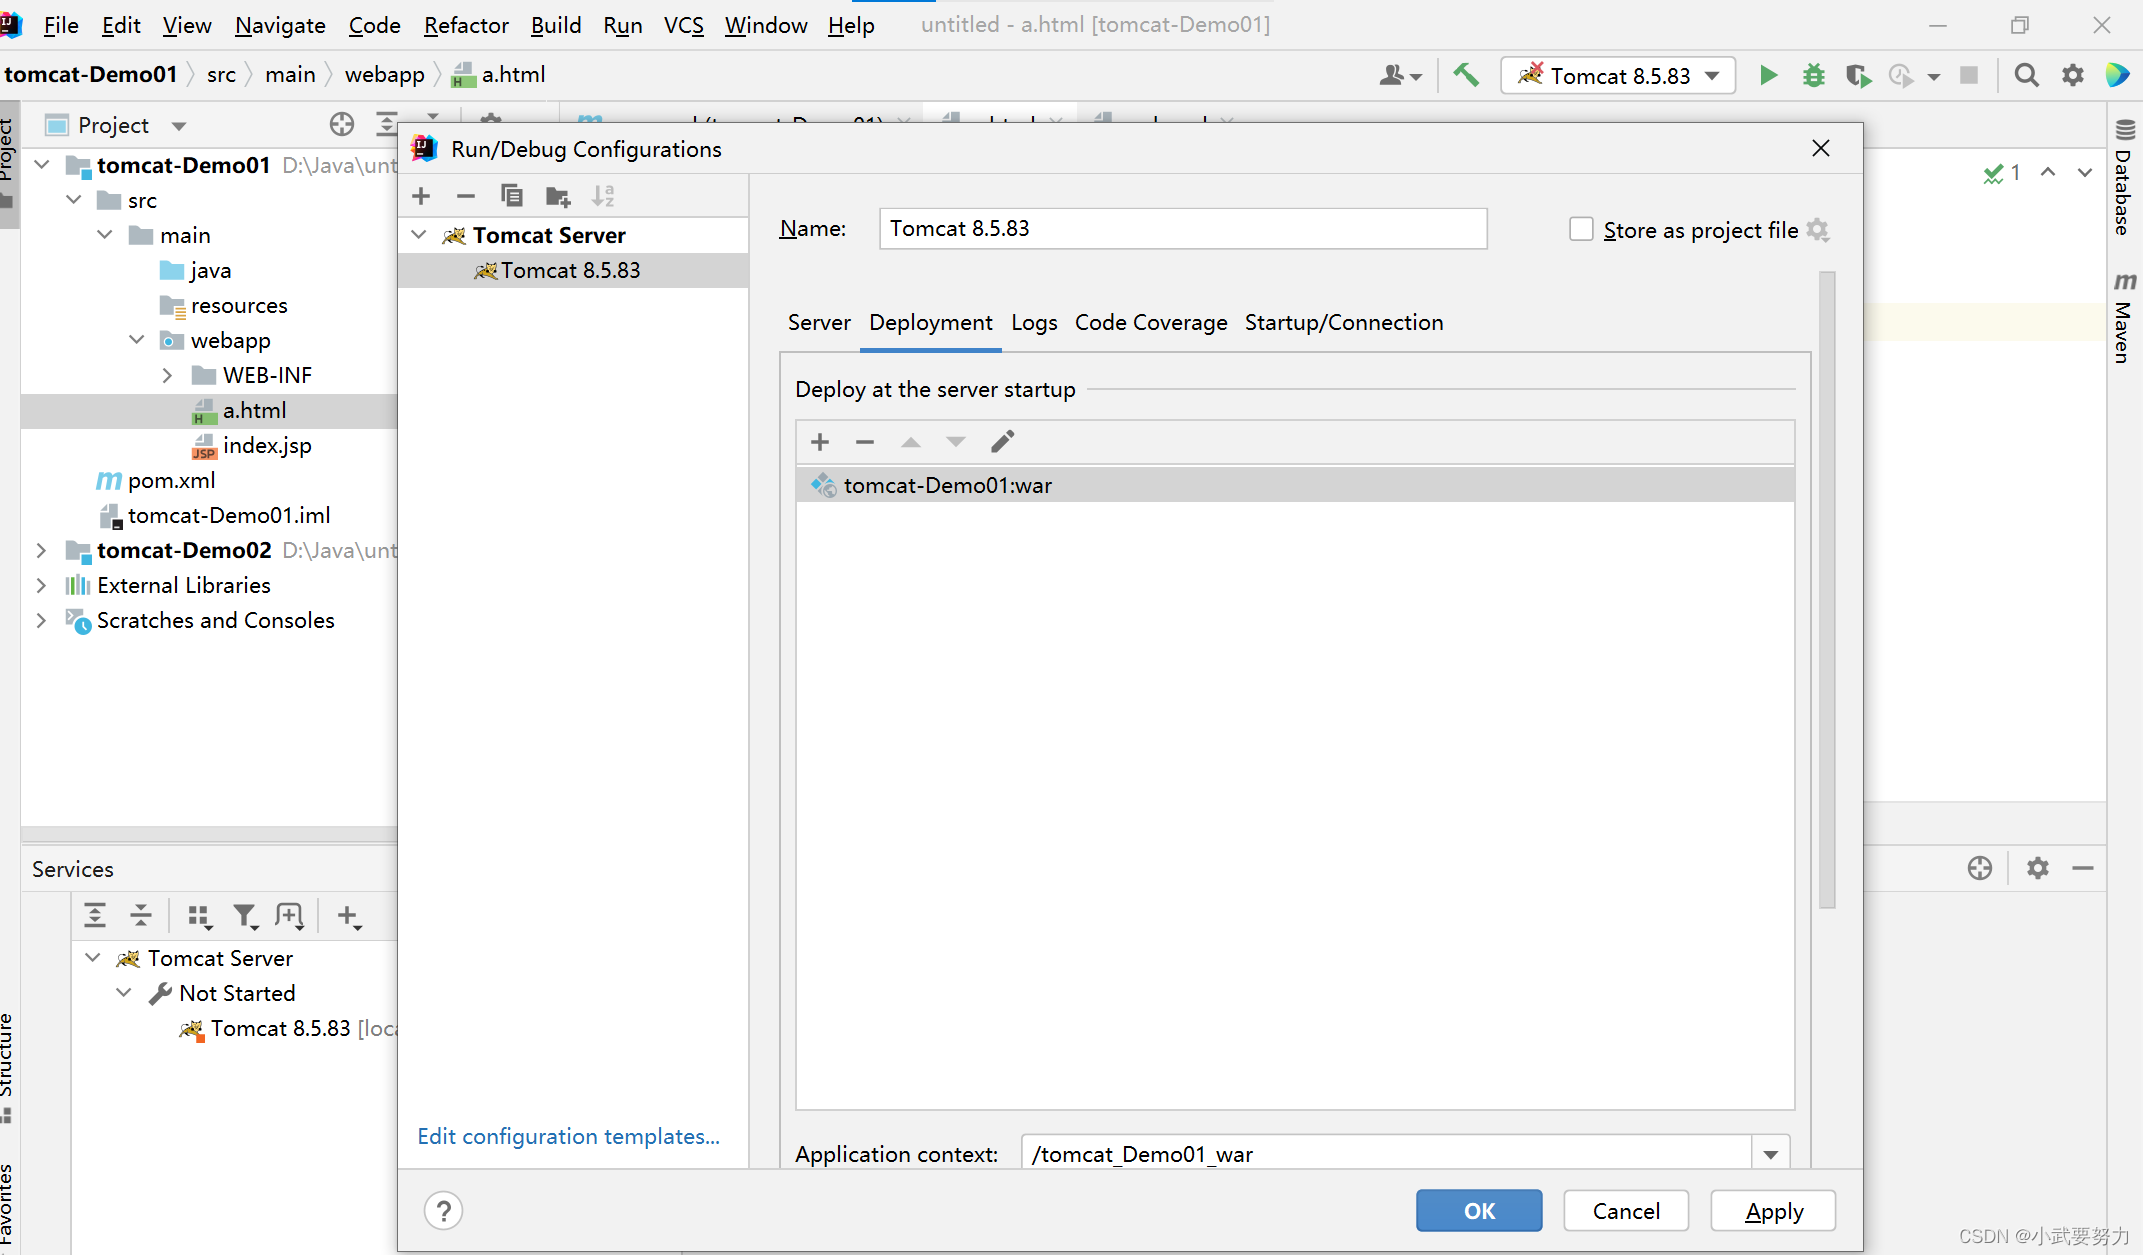Add a deployment artifact with plus icon
2143x1255 pixels.
pyautogui.click(x=820, y=441)
